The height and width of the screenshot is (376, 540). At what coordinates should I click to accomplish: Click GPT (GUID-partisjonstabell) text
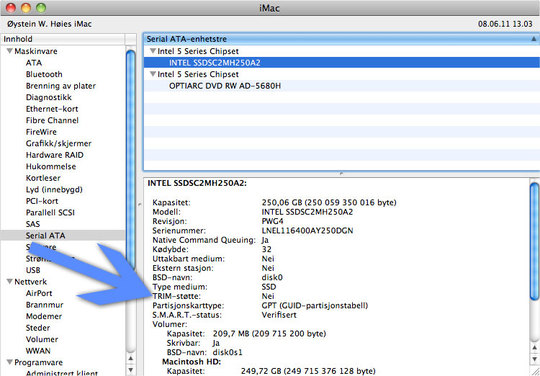315,305
